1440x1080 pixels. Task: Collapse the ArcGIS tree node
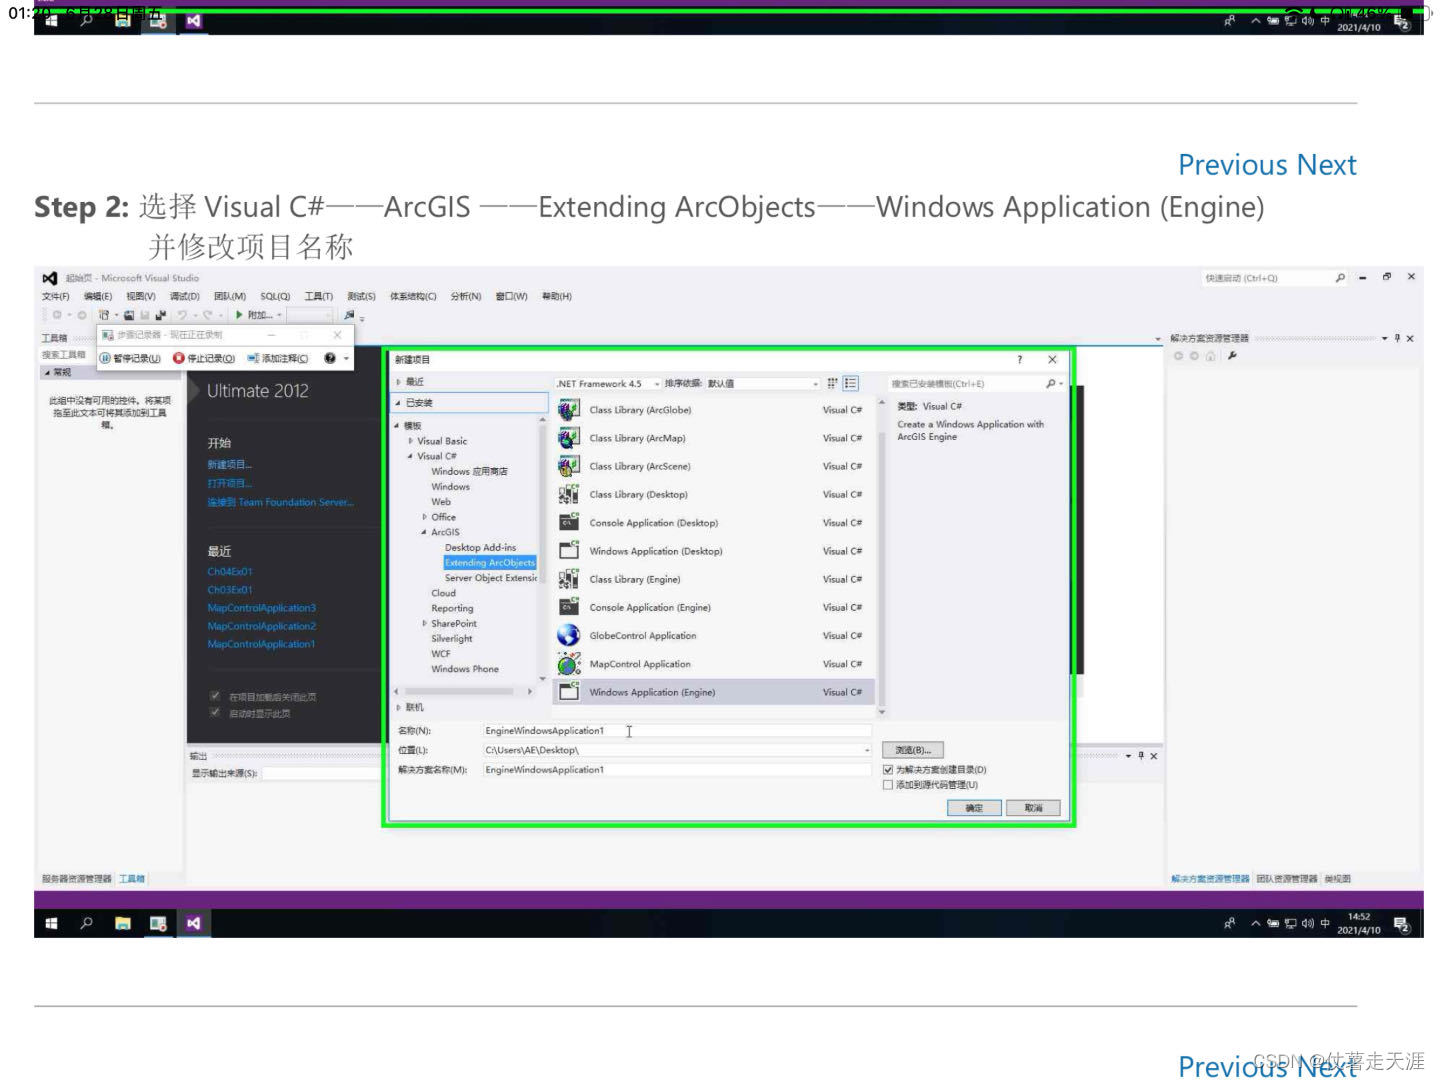click(424, 532)
